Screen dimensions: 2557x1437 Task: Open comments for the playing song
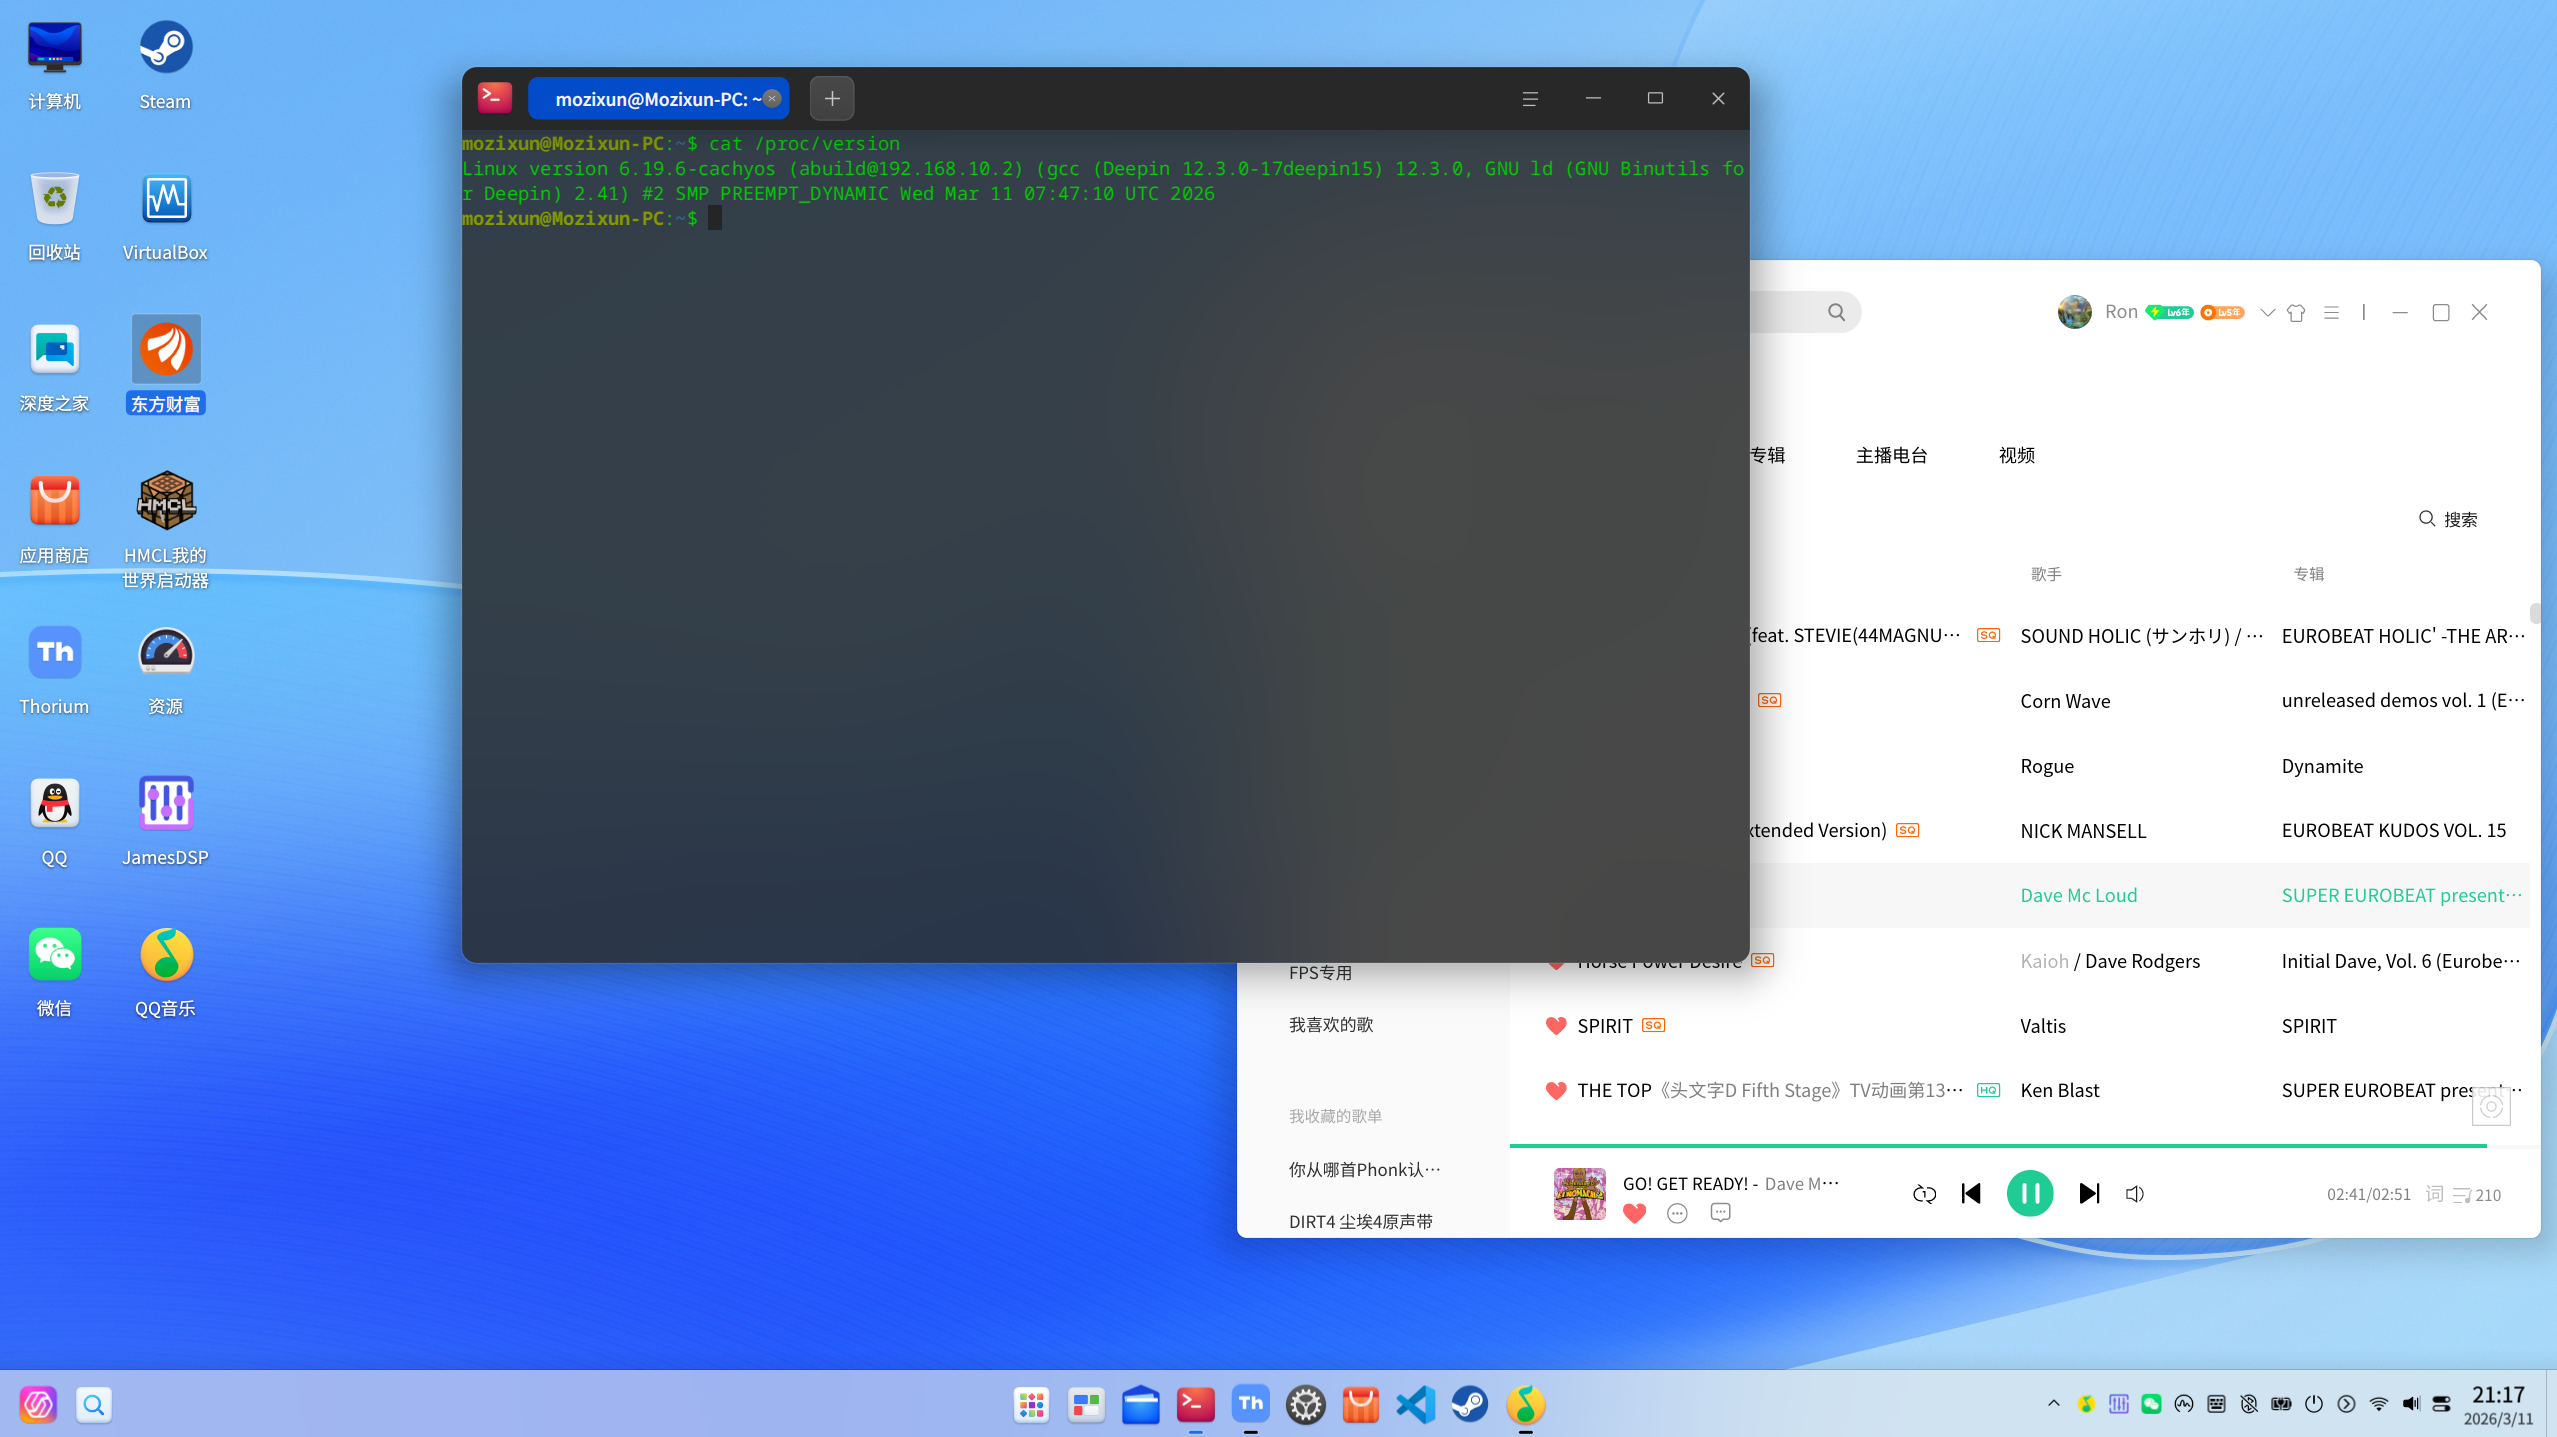click(1720, 1213)
